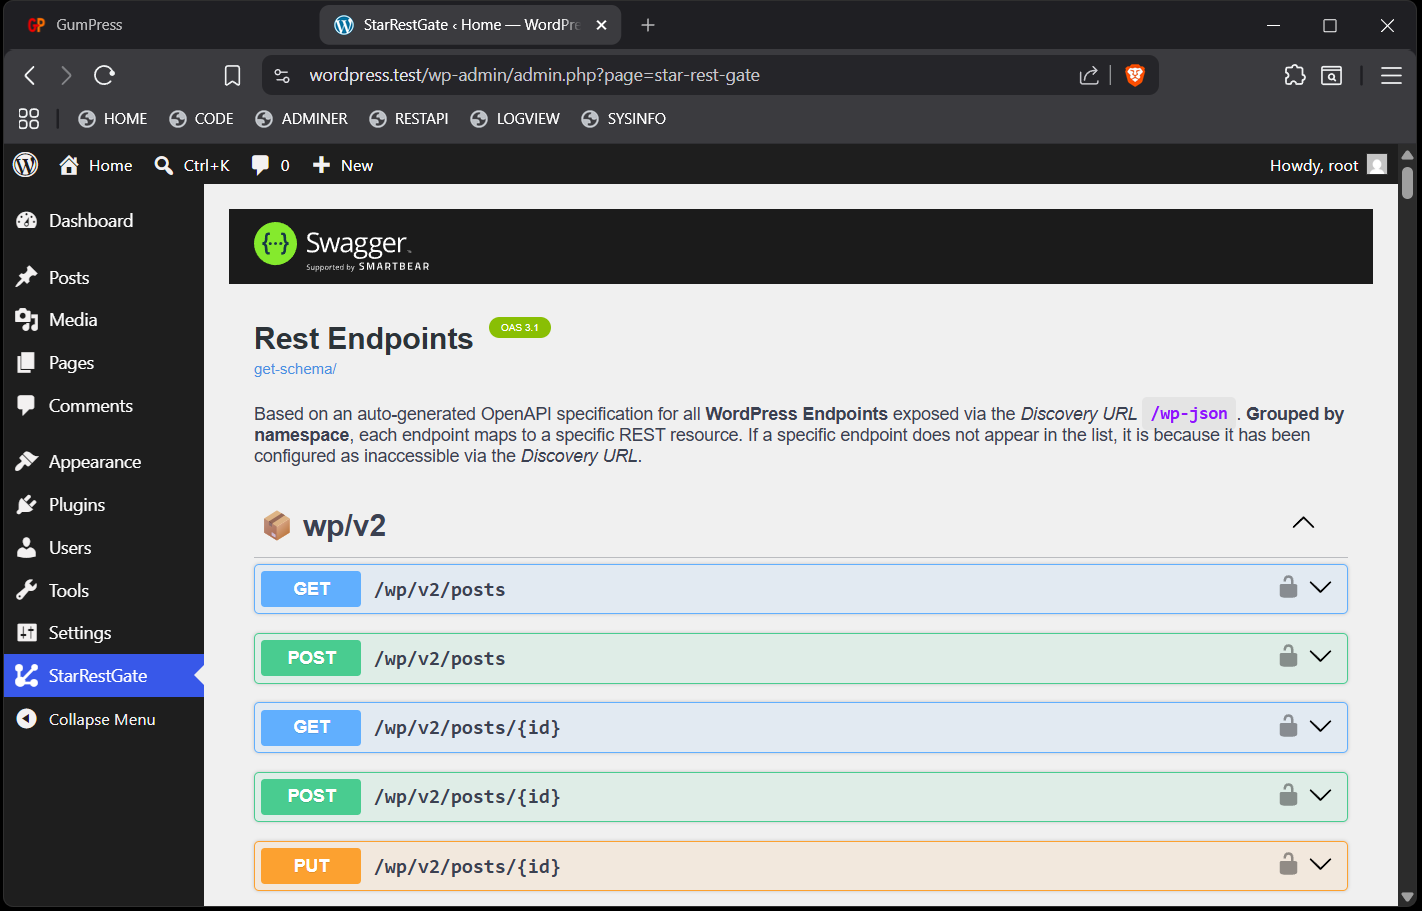Open the HOME bookmark

pos(112,119)
